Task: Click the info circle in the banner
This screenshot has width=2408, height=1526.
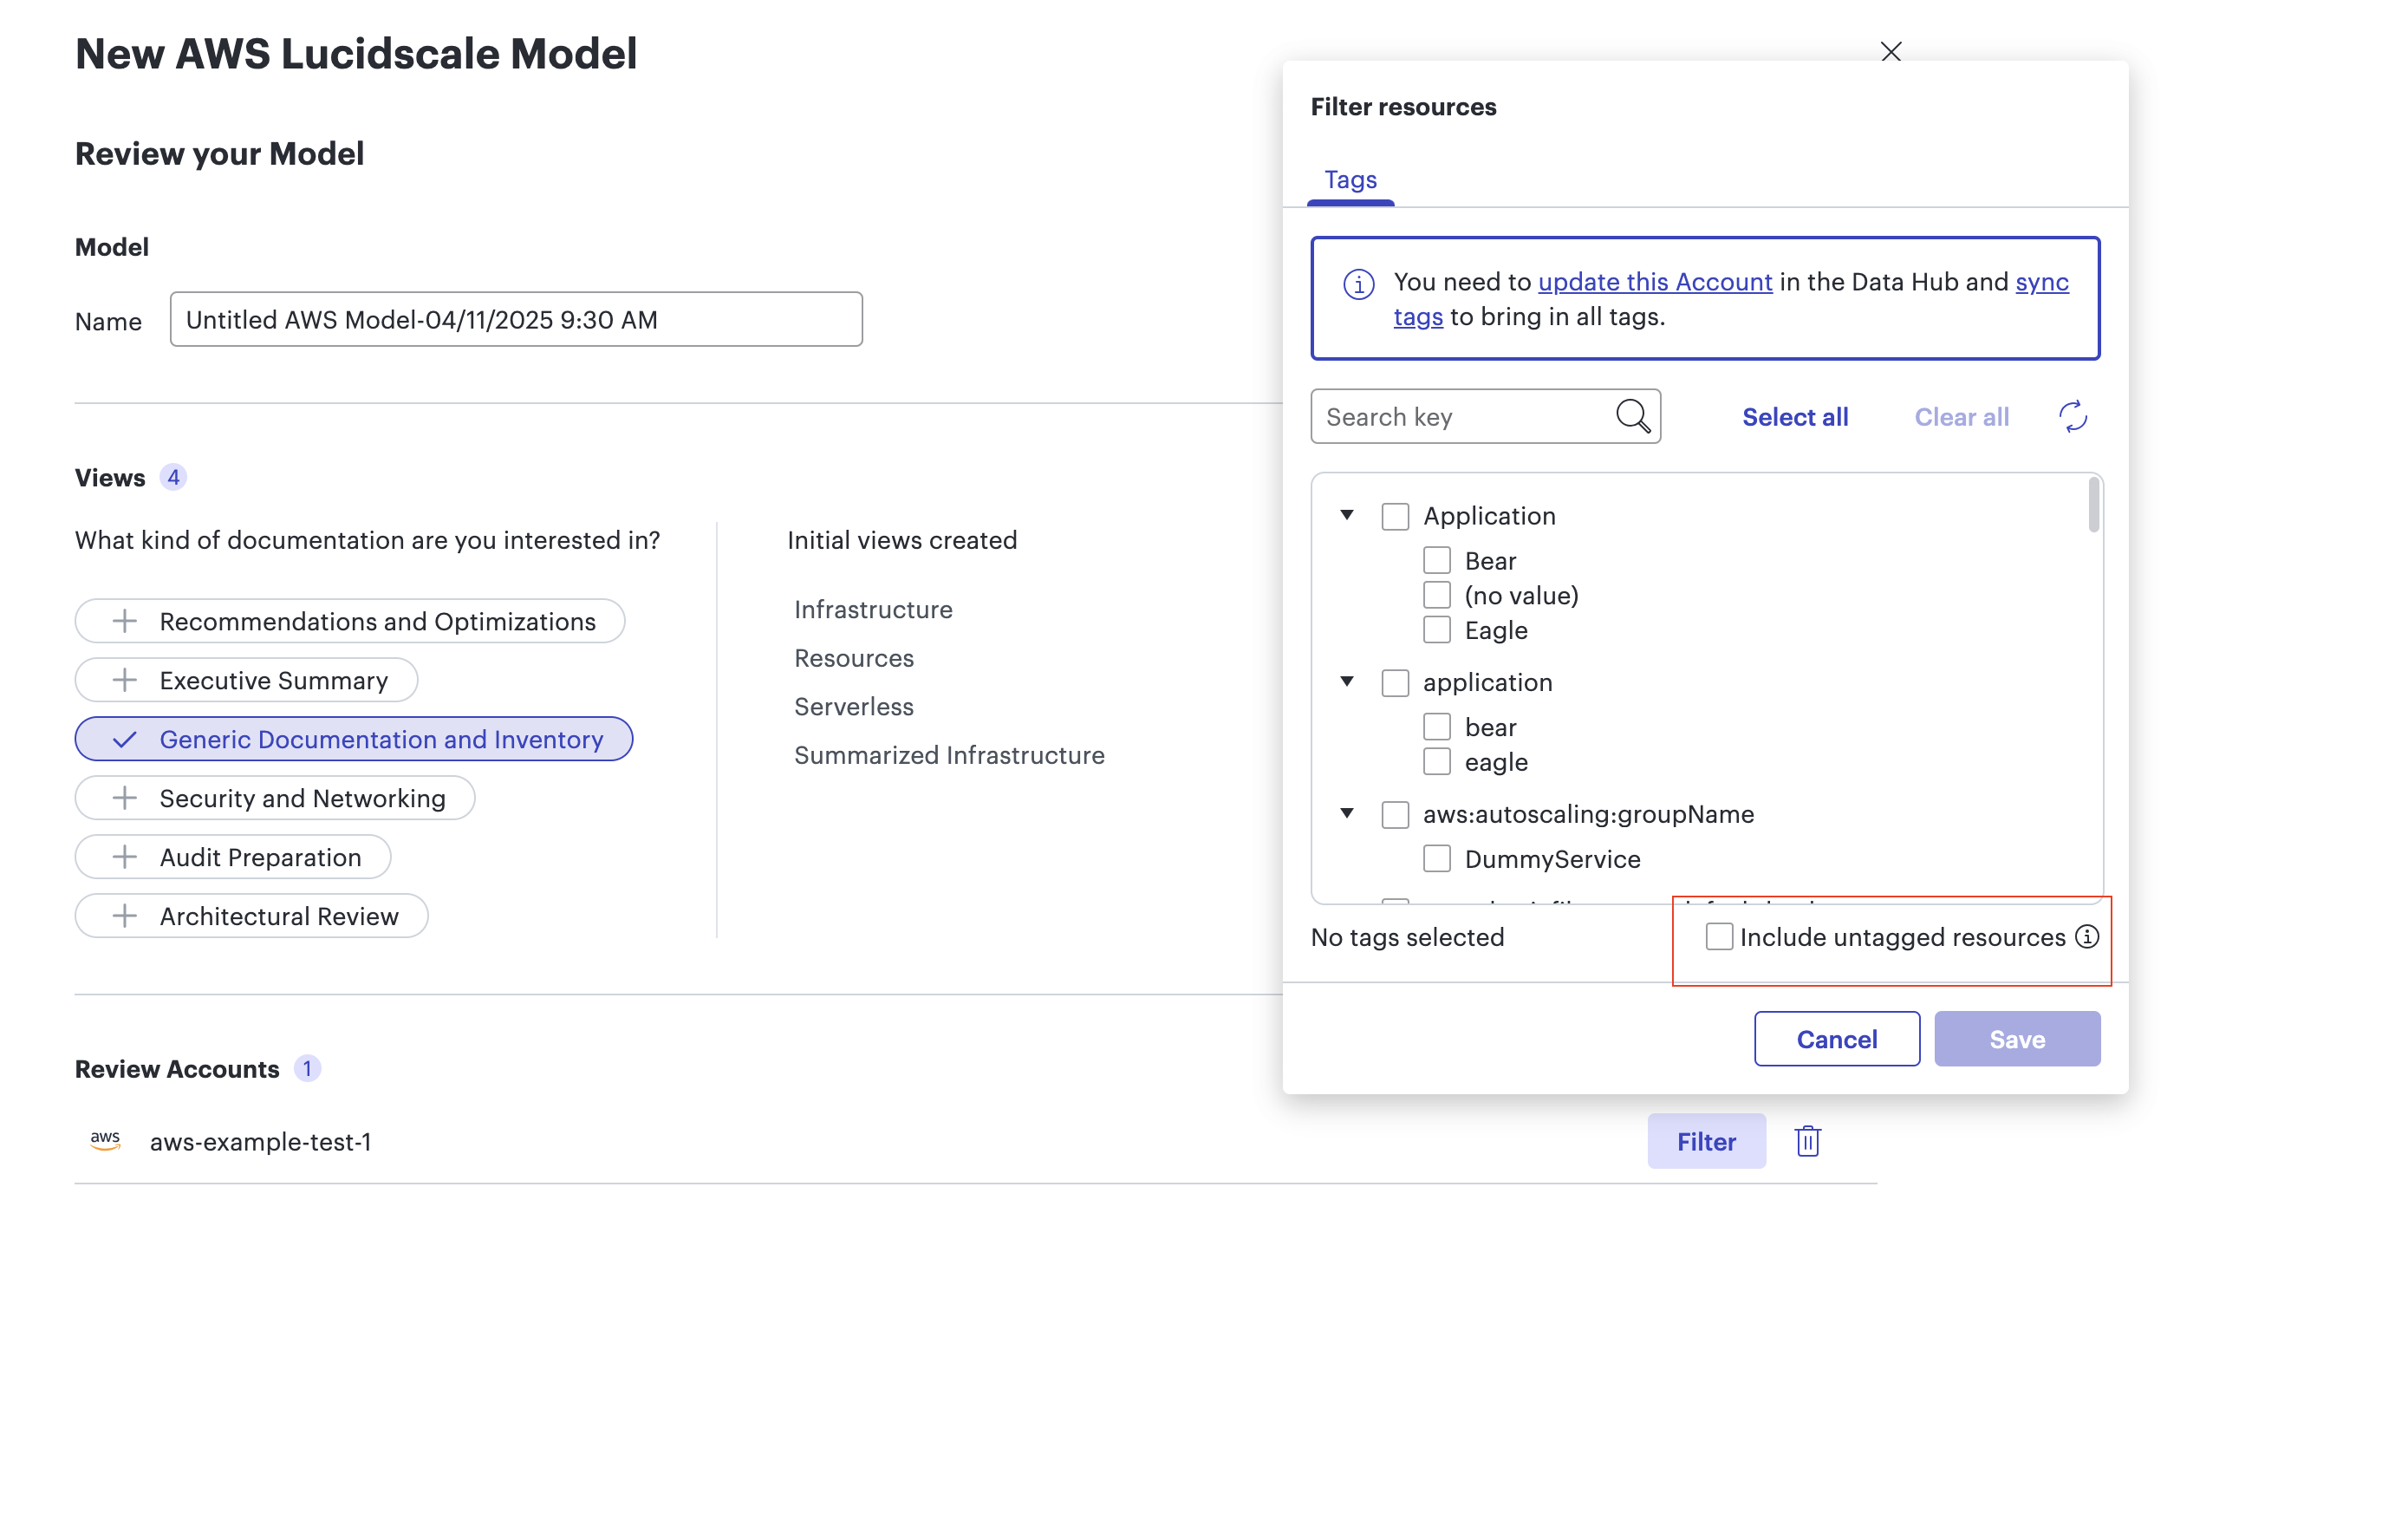Action: click(1358, 284)
